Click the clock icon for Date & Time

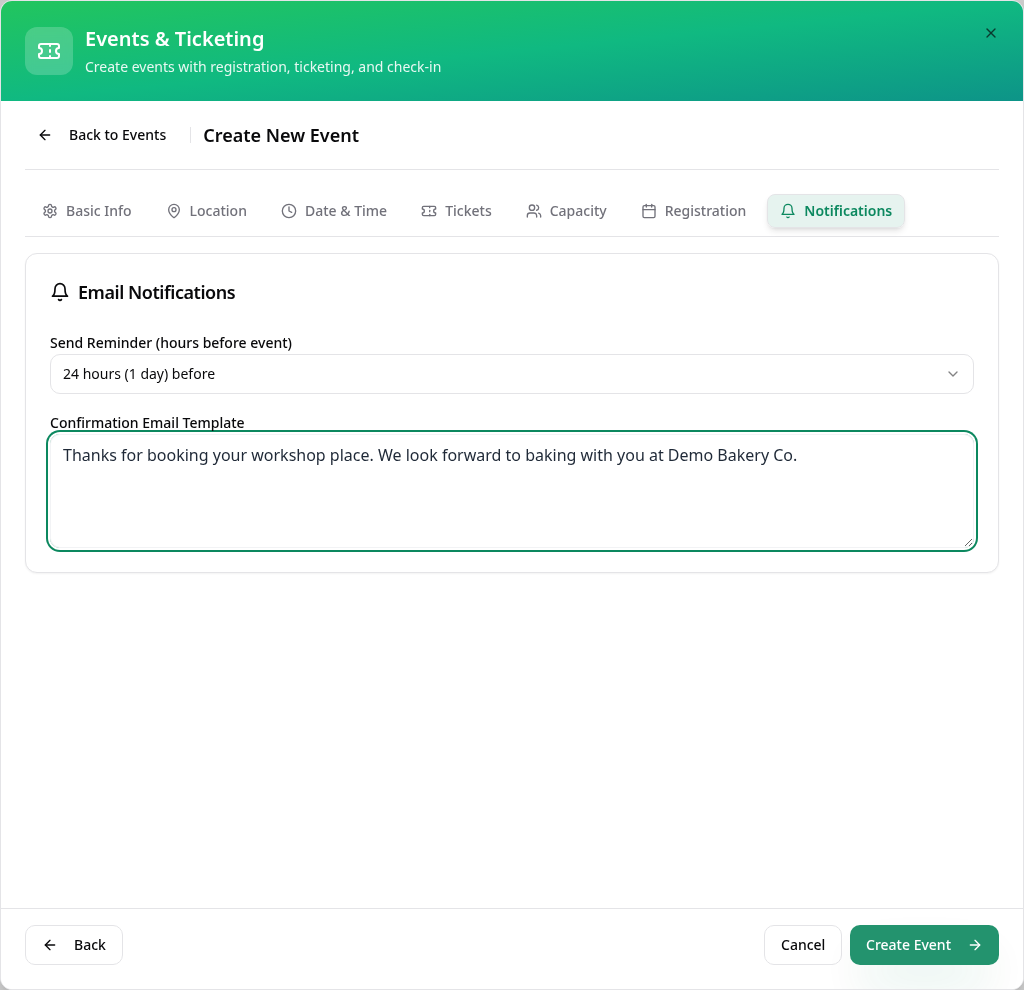coord(289,211)
